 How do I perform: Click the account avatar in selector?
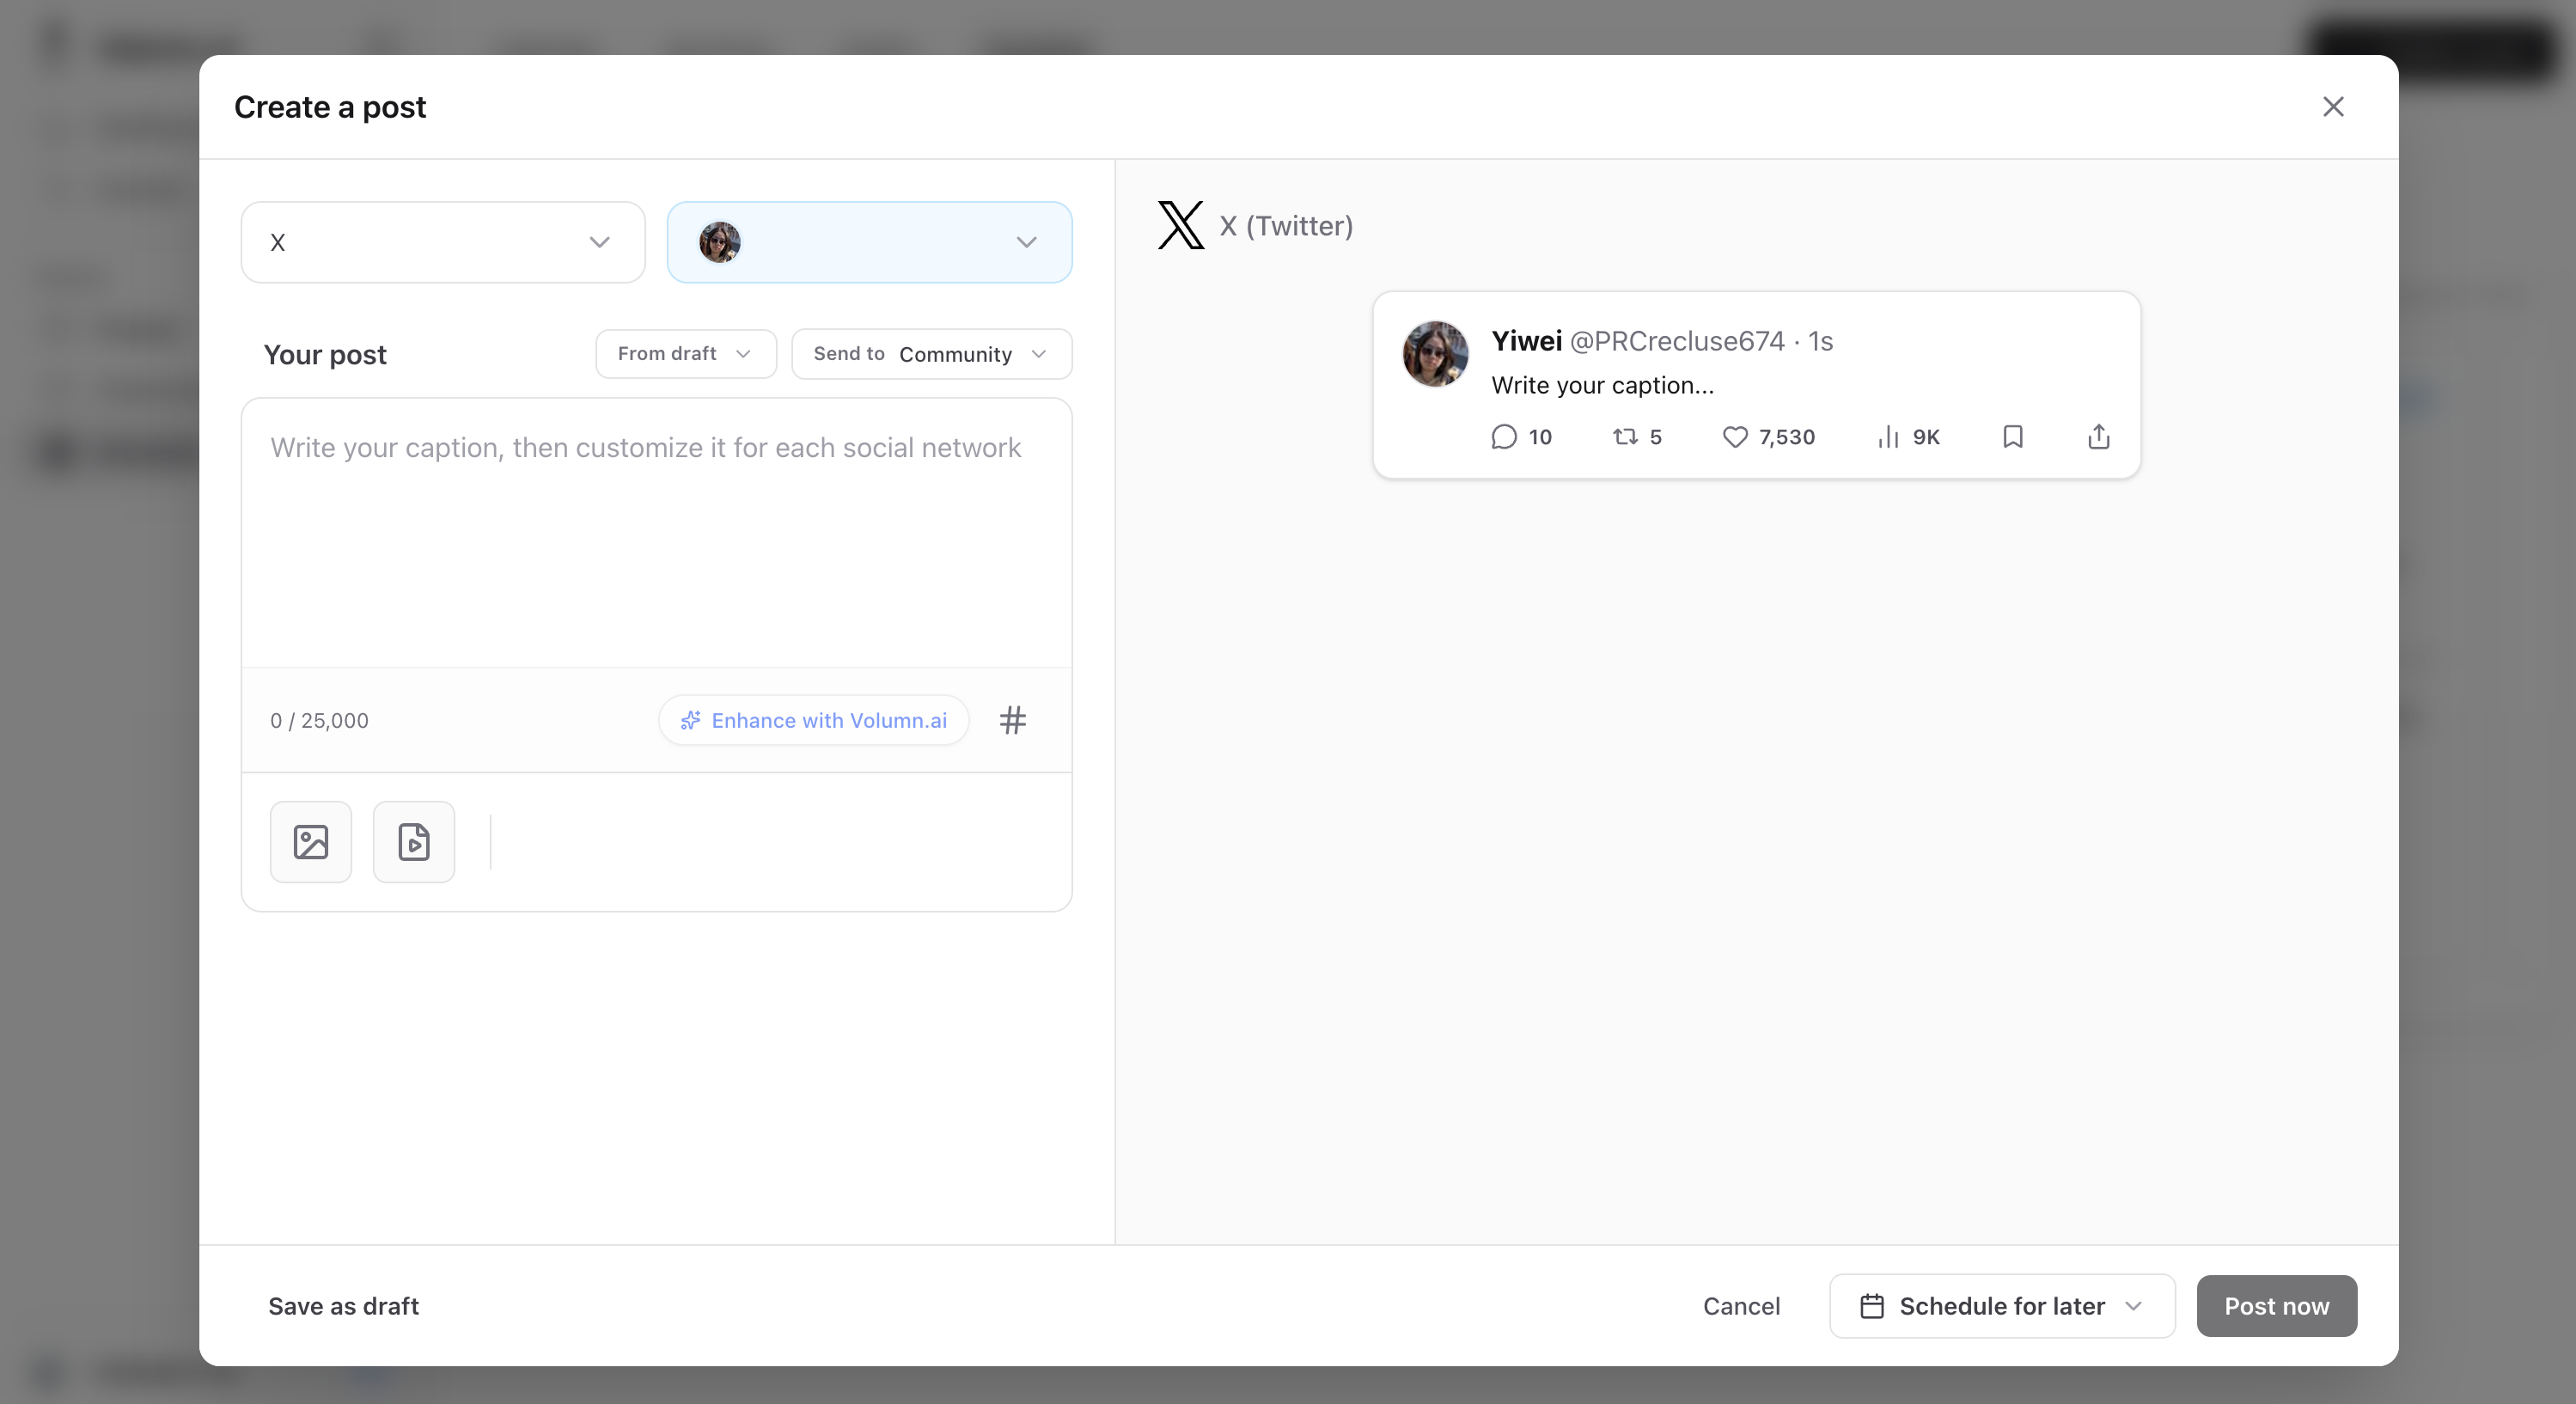[719, 242]
